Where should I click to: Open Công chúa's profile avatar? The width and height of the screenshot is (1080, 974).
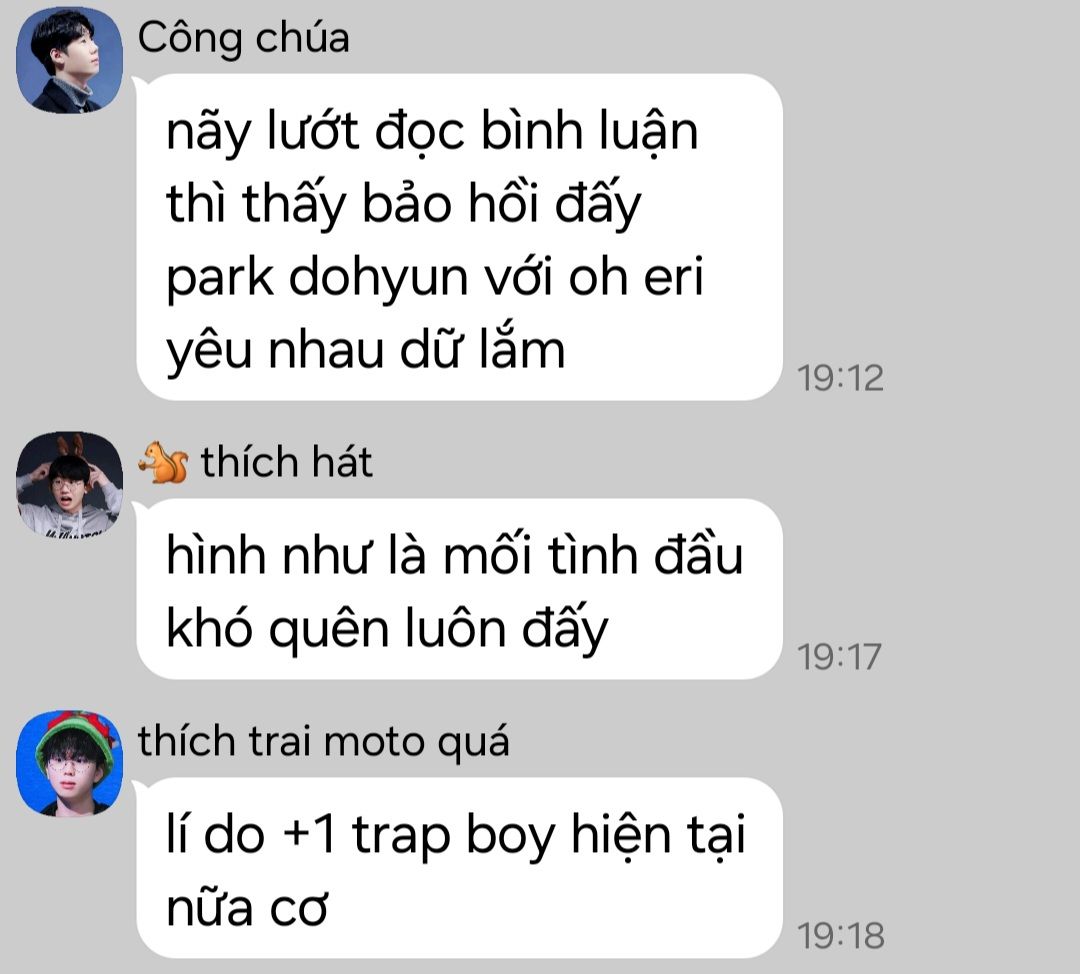tap(70, 60)
